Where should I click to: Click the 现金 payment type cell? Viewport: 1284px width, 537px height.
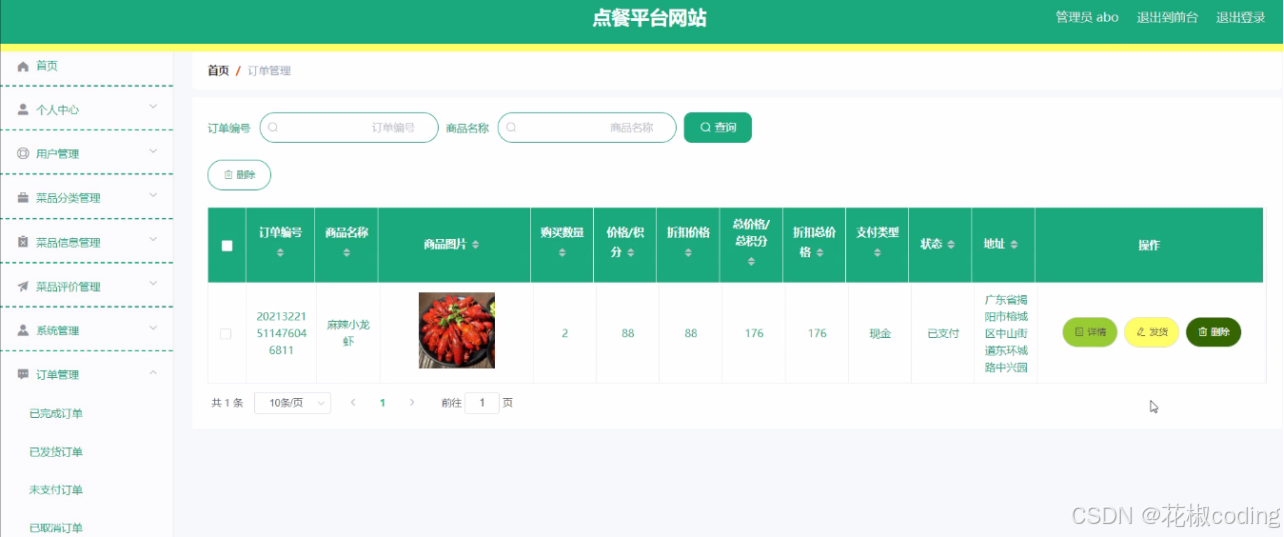coord(880,334)
